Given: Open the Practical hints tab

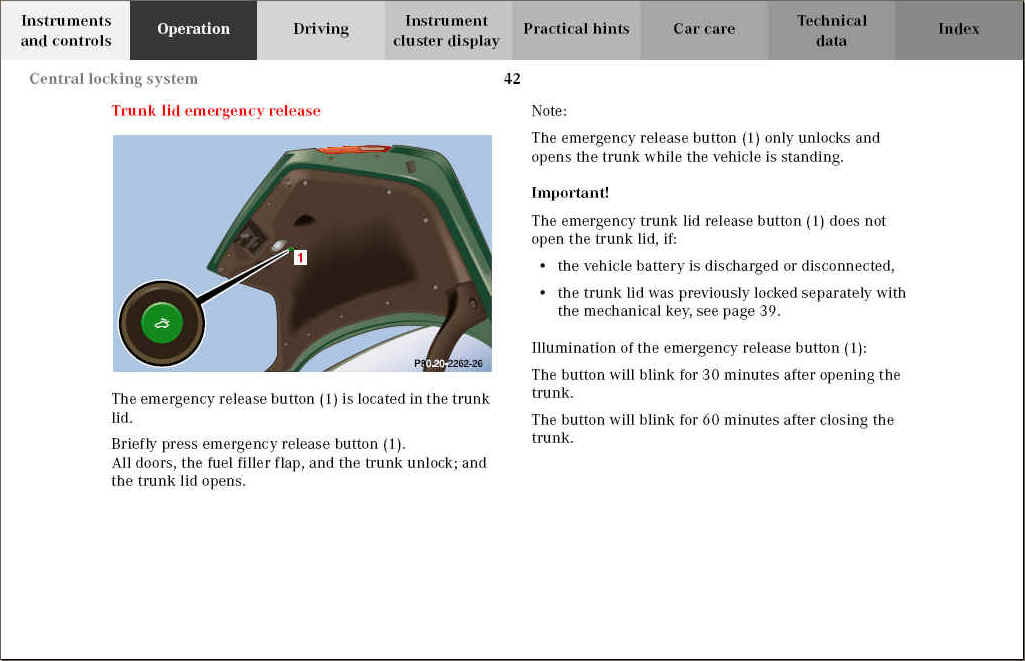Looking at the screenshot, I should [576, 29].
